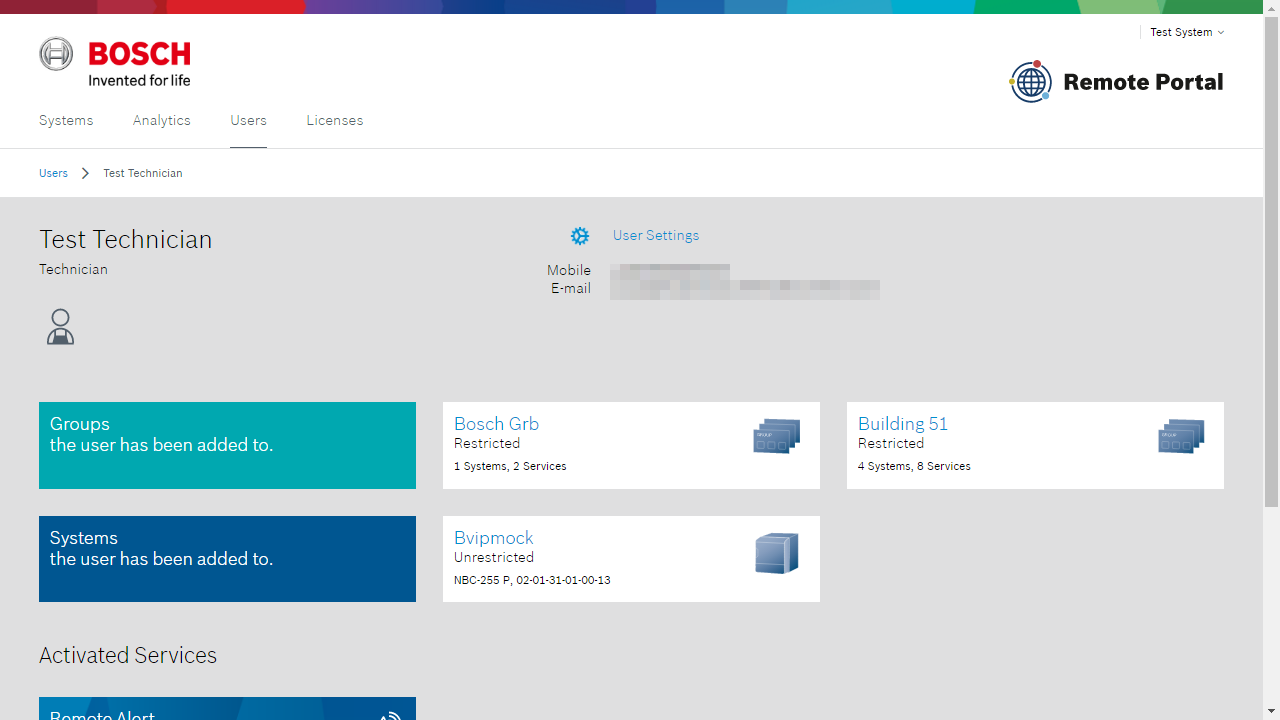Click the User Settings gear icon

[x=580, y=236]
